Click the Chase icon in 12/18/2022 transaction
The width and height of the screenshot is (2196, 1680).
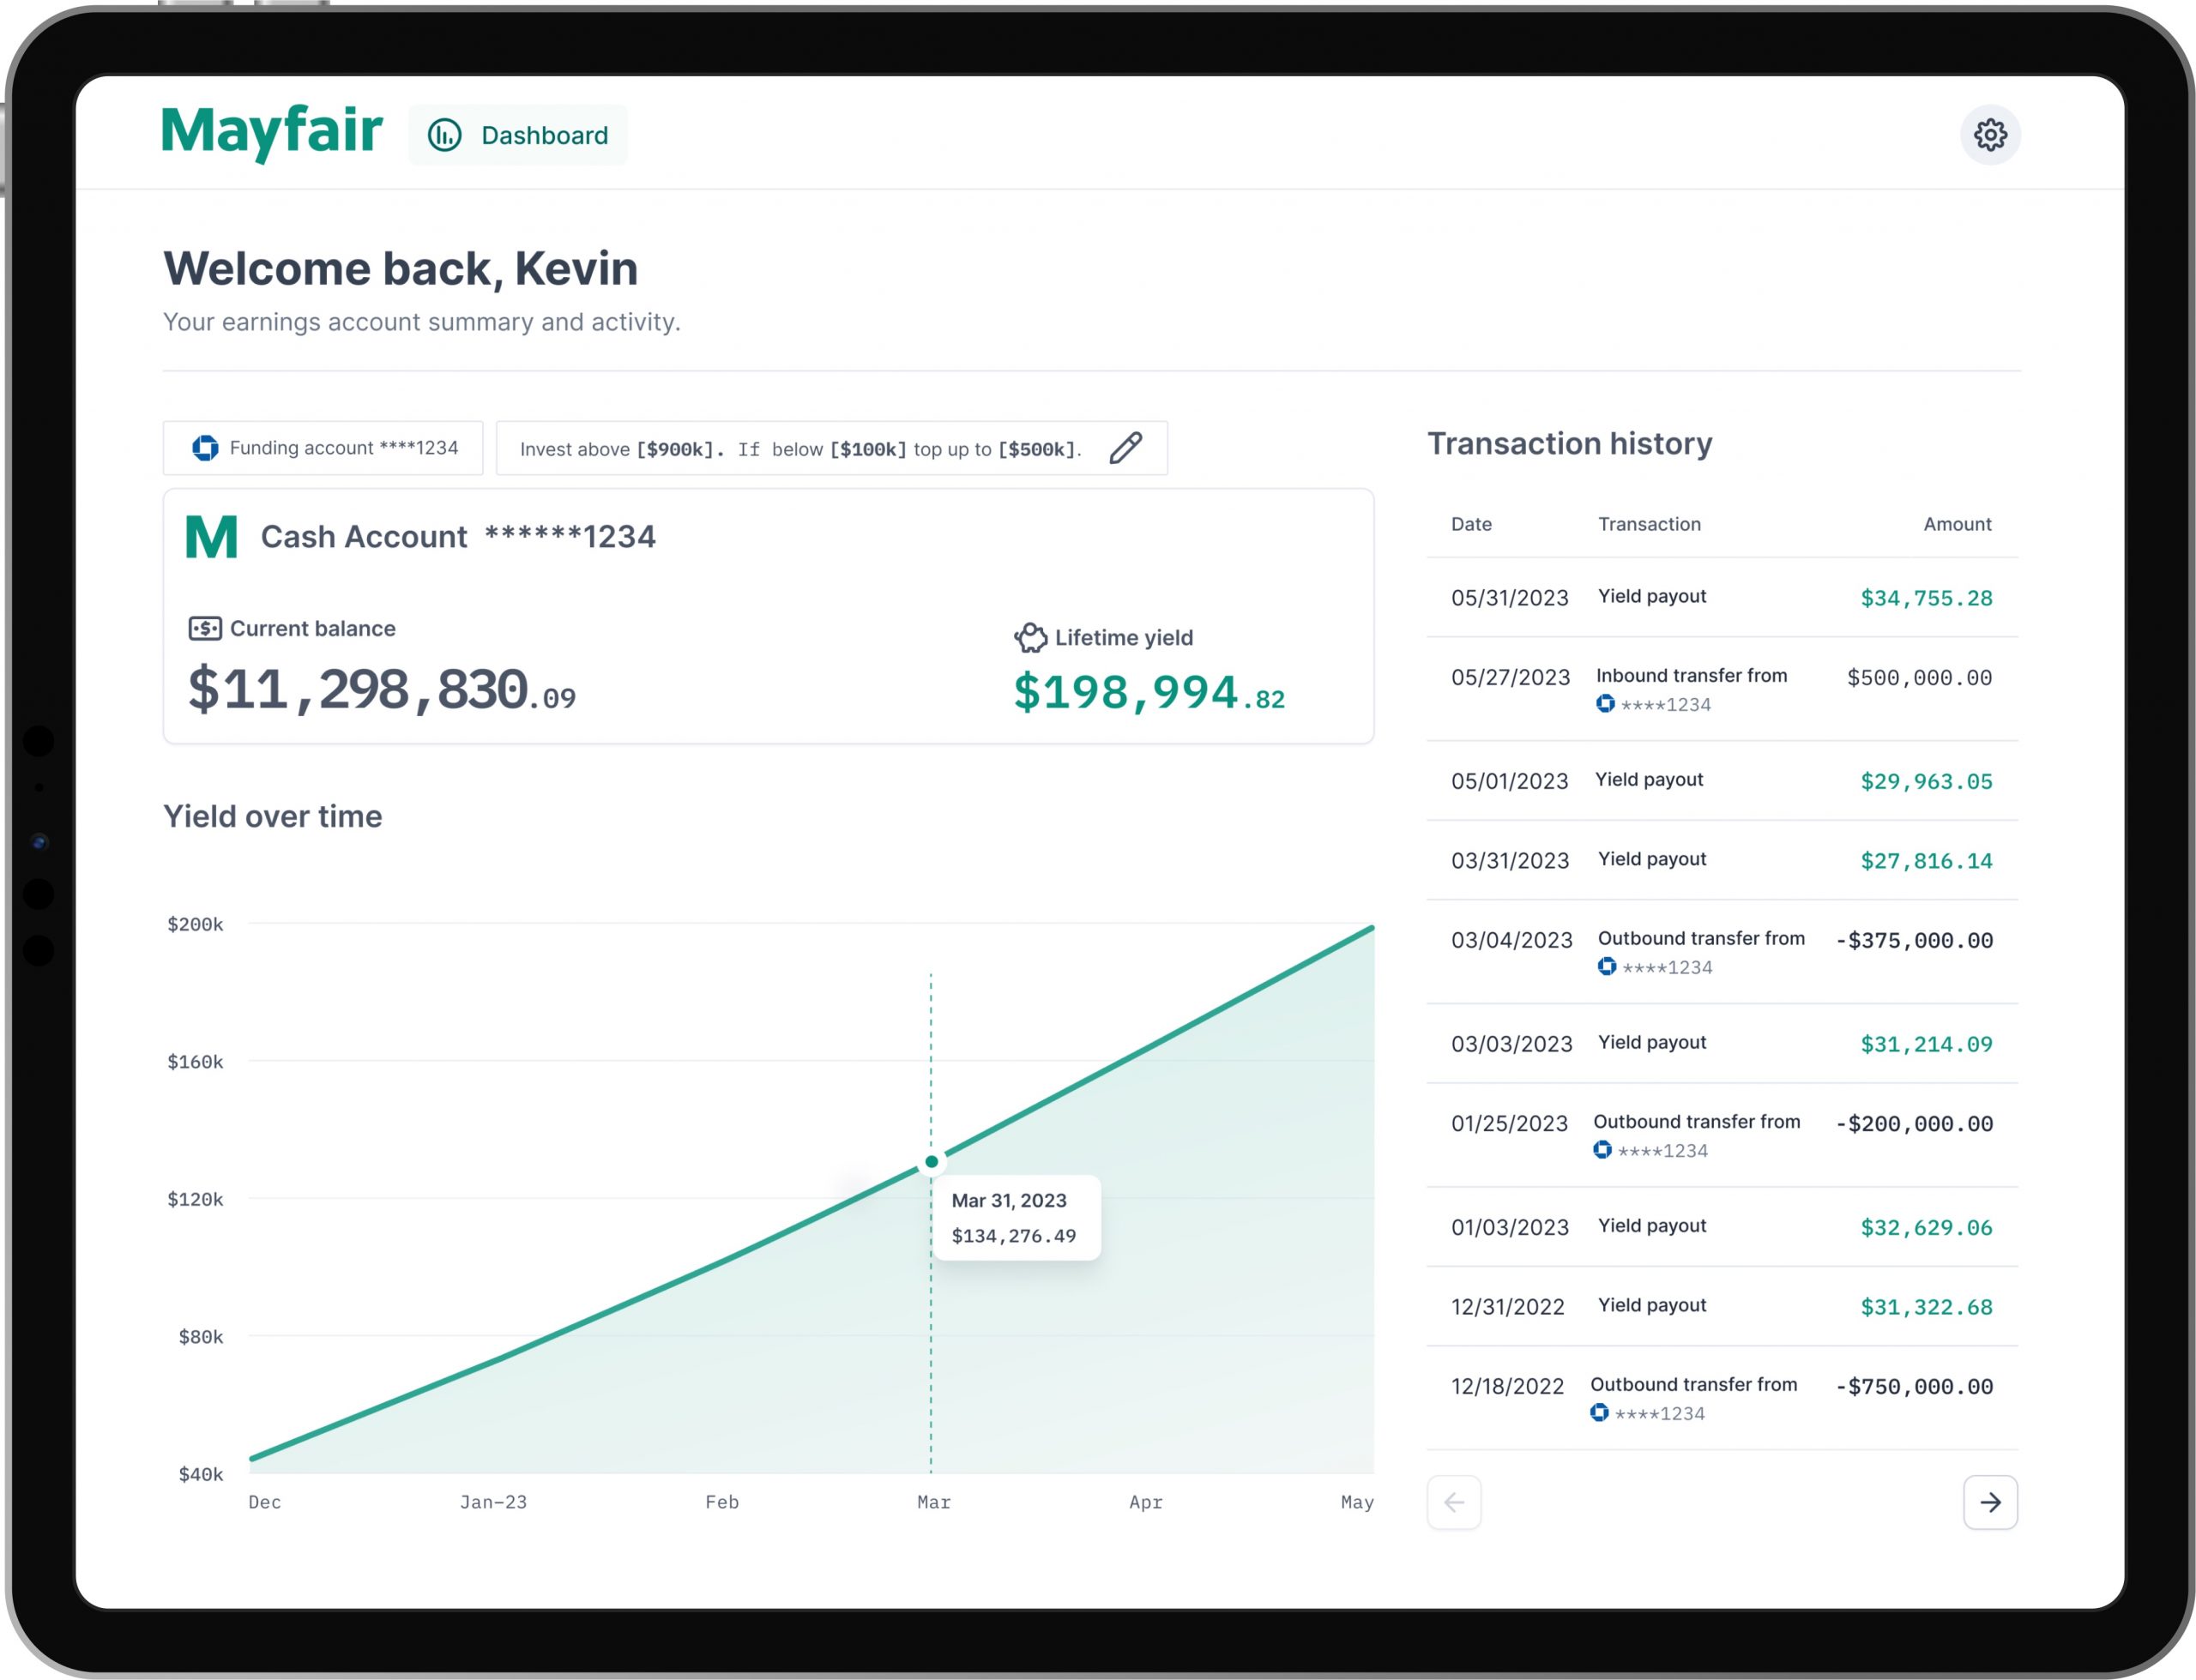pyautogui.click(x=1599, y=1412)
